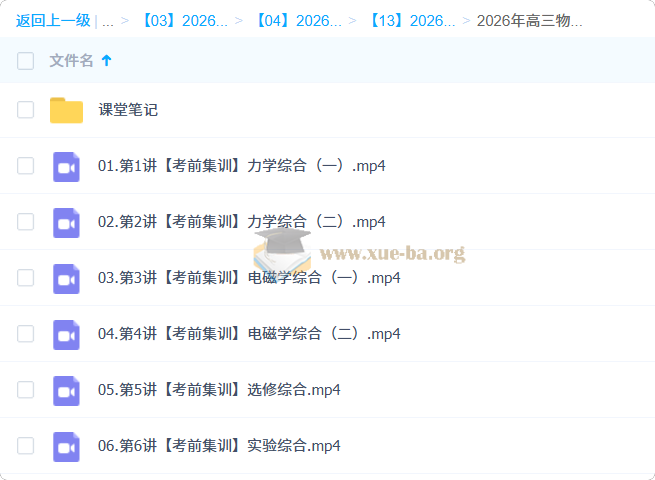Tick the select-all checkbox beside 文件名

click(25, 61)
